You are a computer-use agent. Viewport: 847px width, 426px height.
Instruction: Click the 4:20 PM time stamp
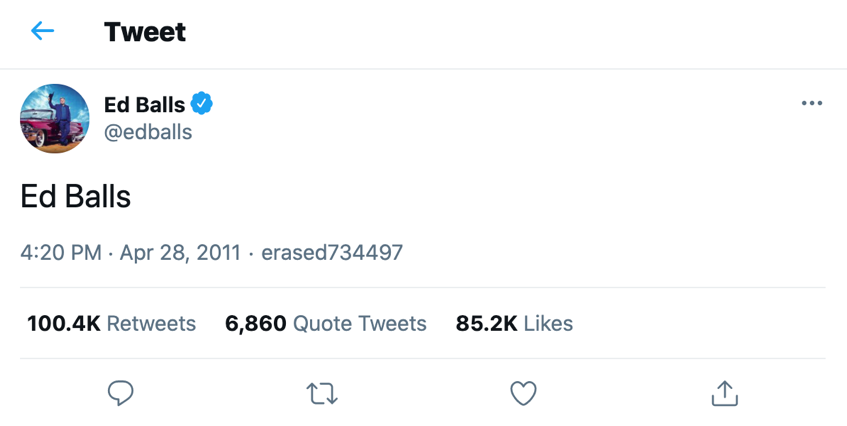coord(60,252)
